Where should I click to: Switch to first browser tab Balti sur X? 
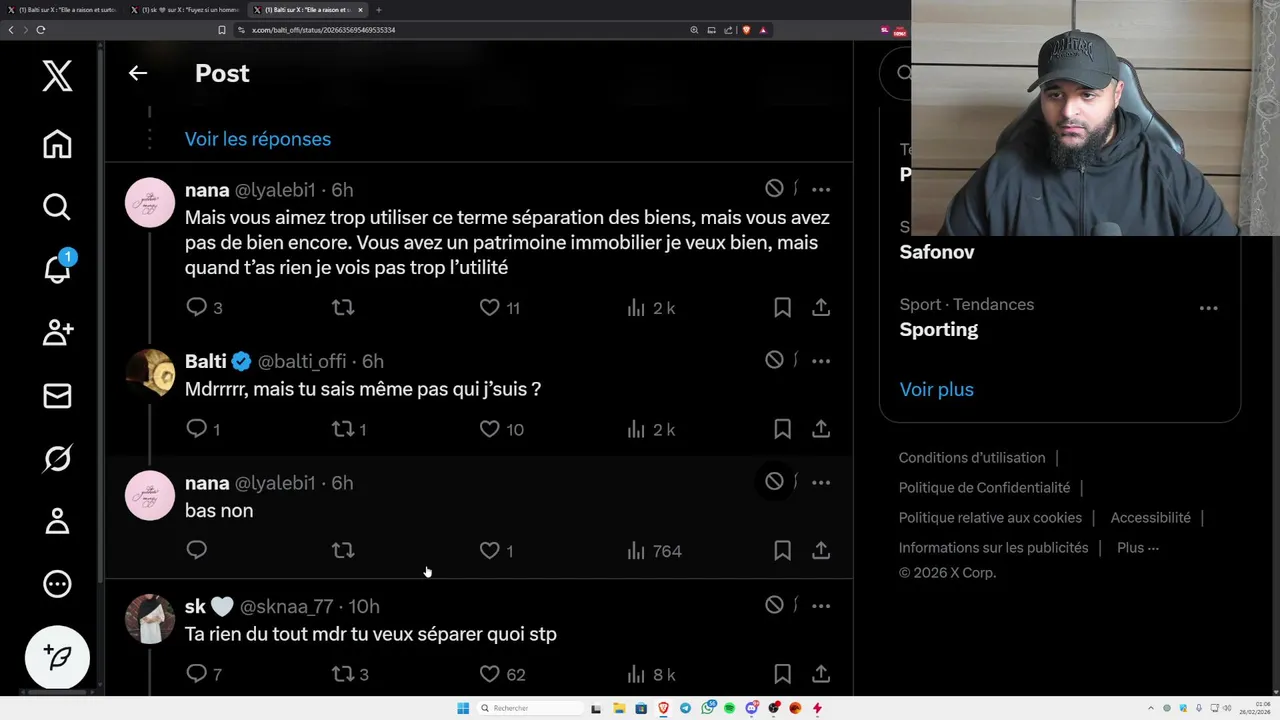point(62,10)
